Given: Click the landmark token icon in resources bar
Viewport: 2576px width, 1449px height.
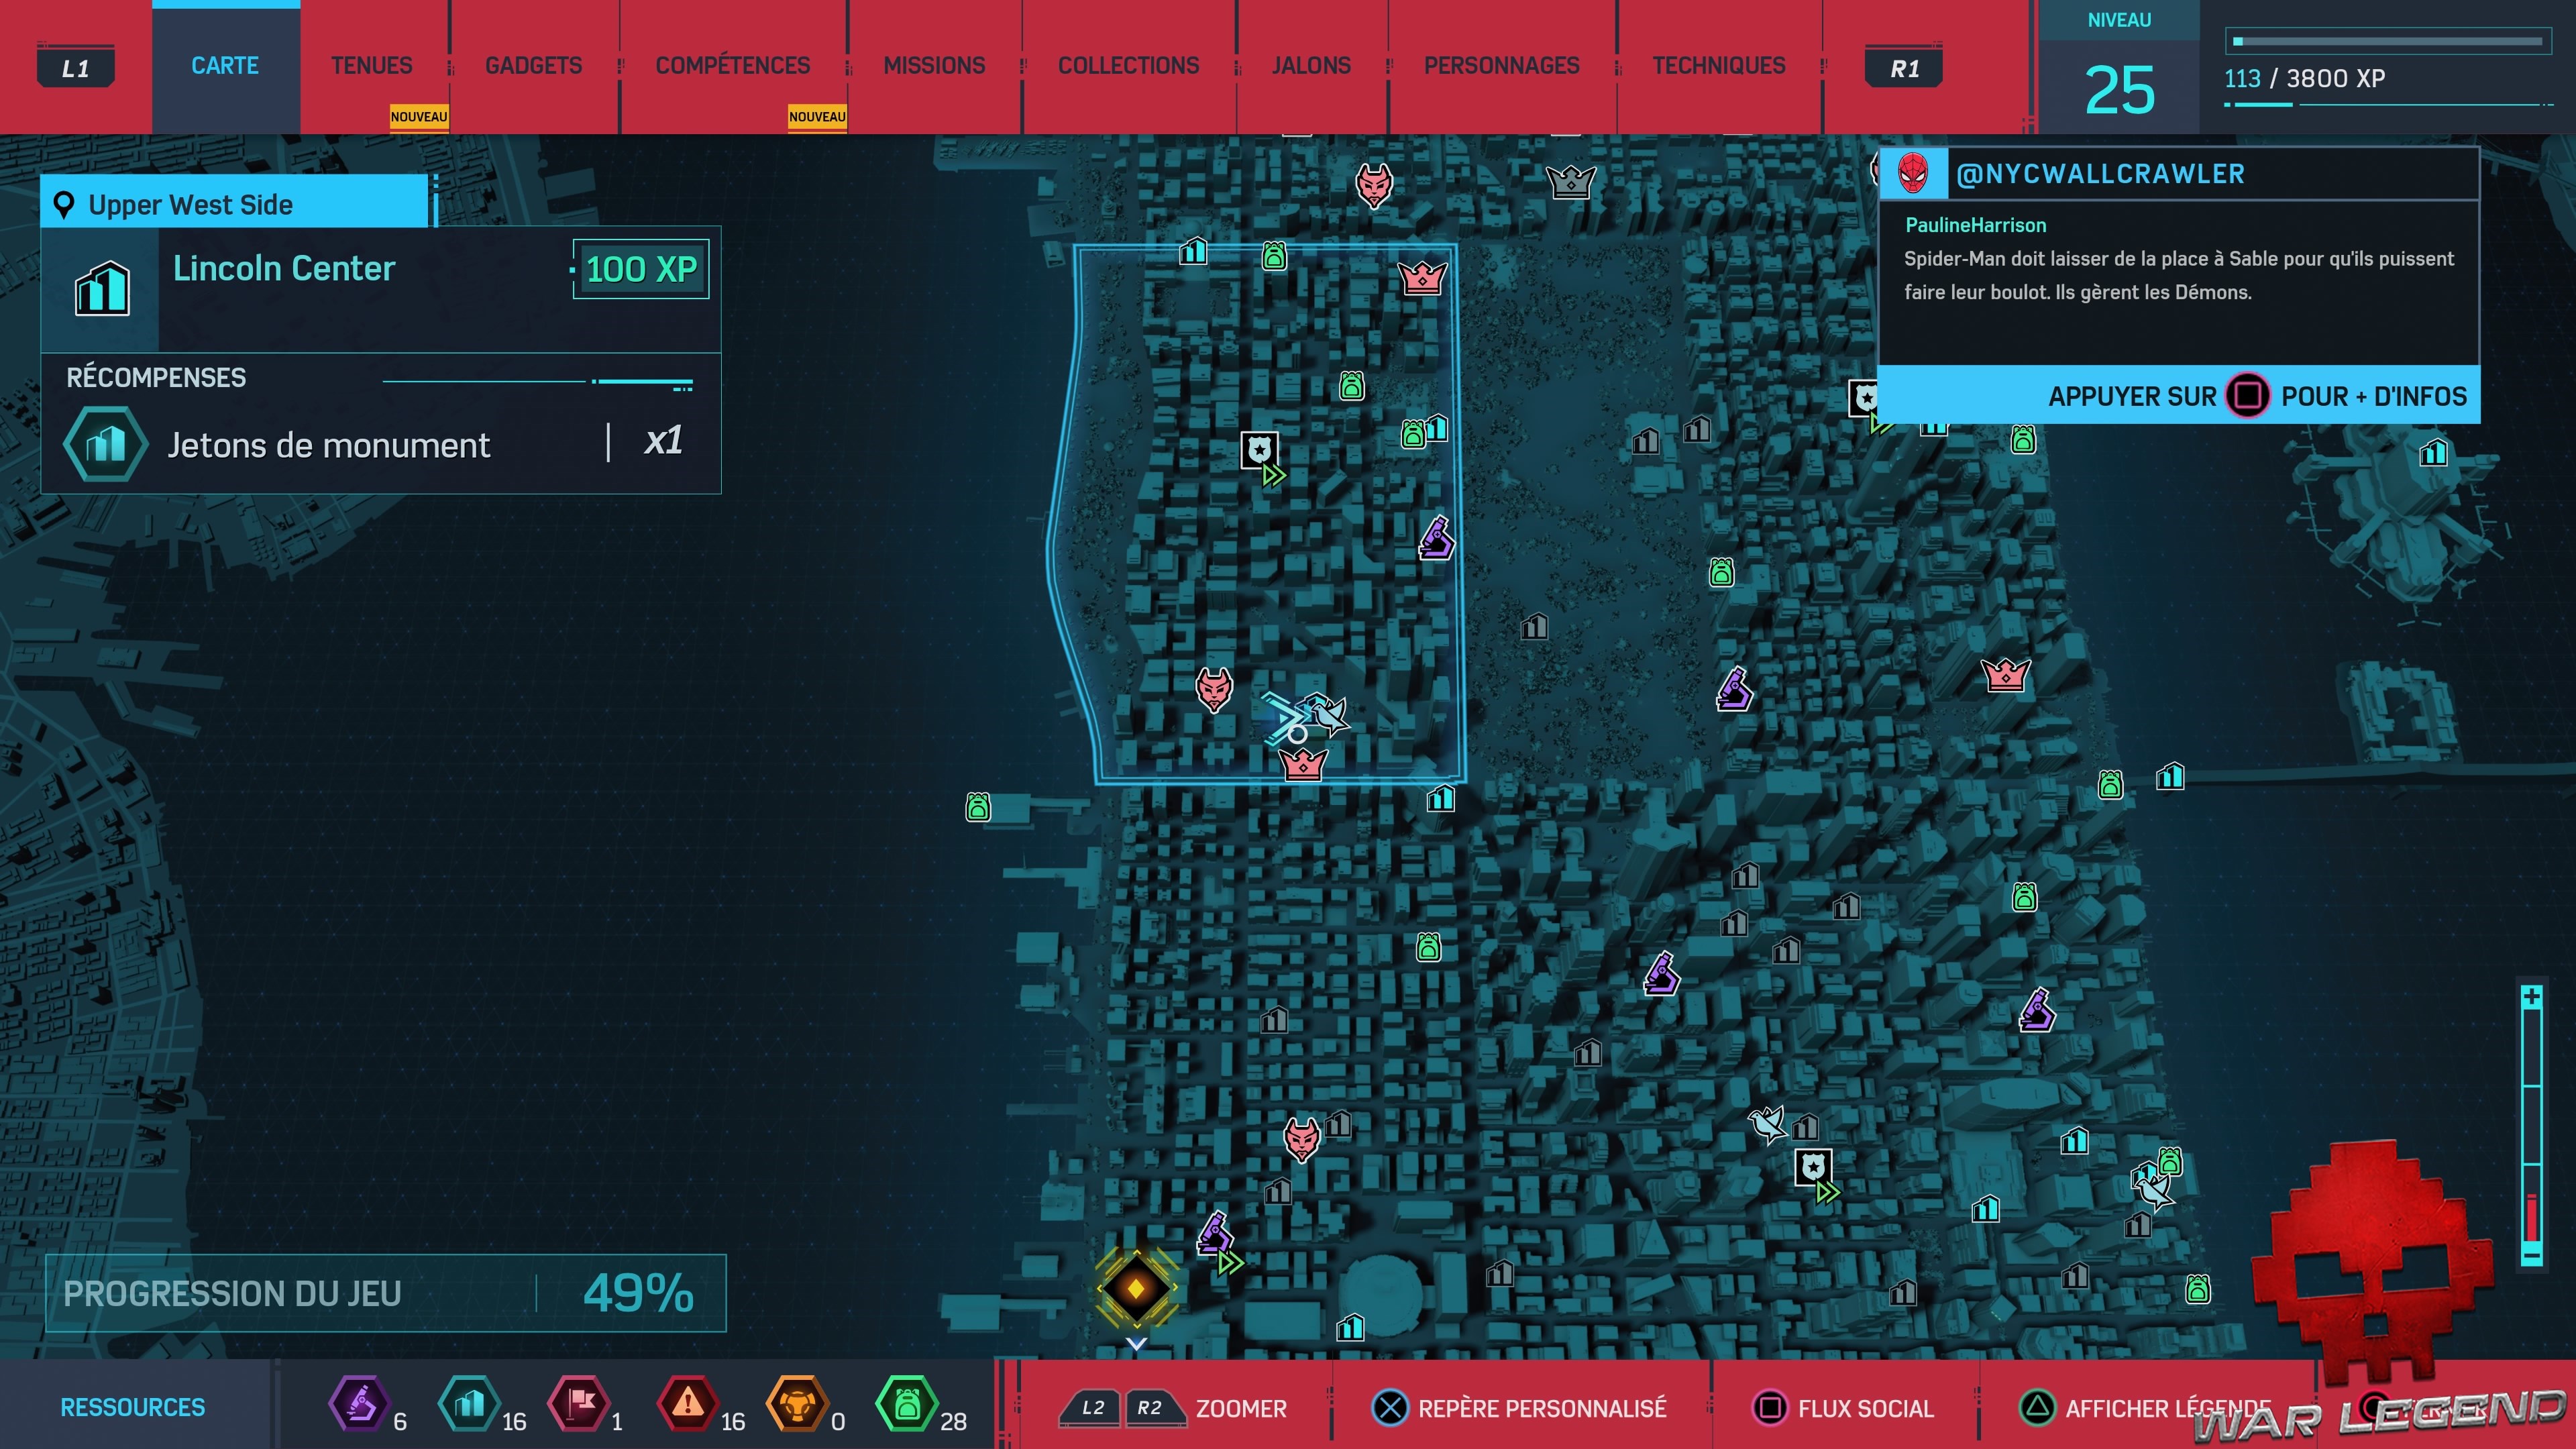Looking at the screenshot, I should [468, 1404].
